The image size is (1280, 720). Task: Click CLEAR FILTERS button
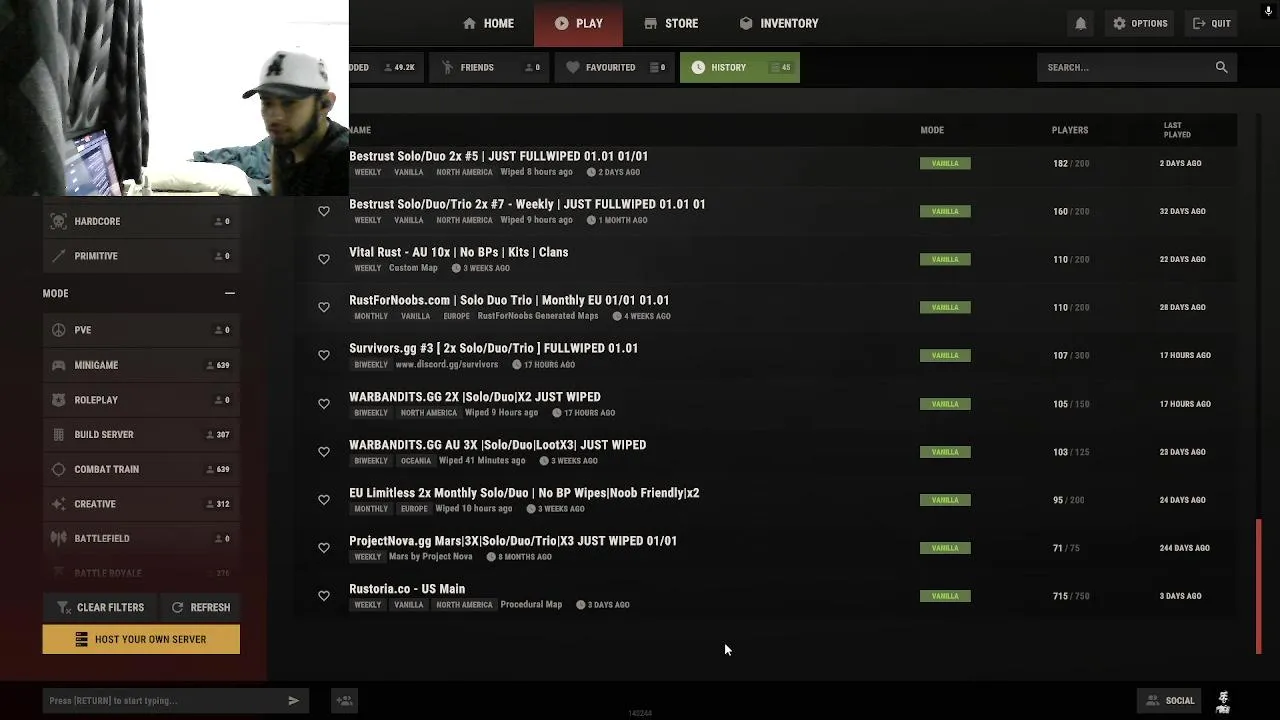(x=100, y=607)
